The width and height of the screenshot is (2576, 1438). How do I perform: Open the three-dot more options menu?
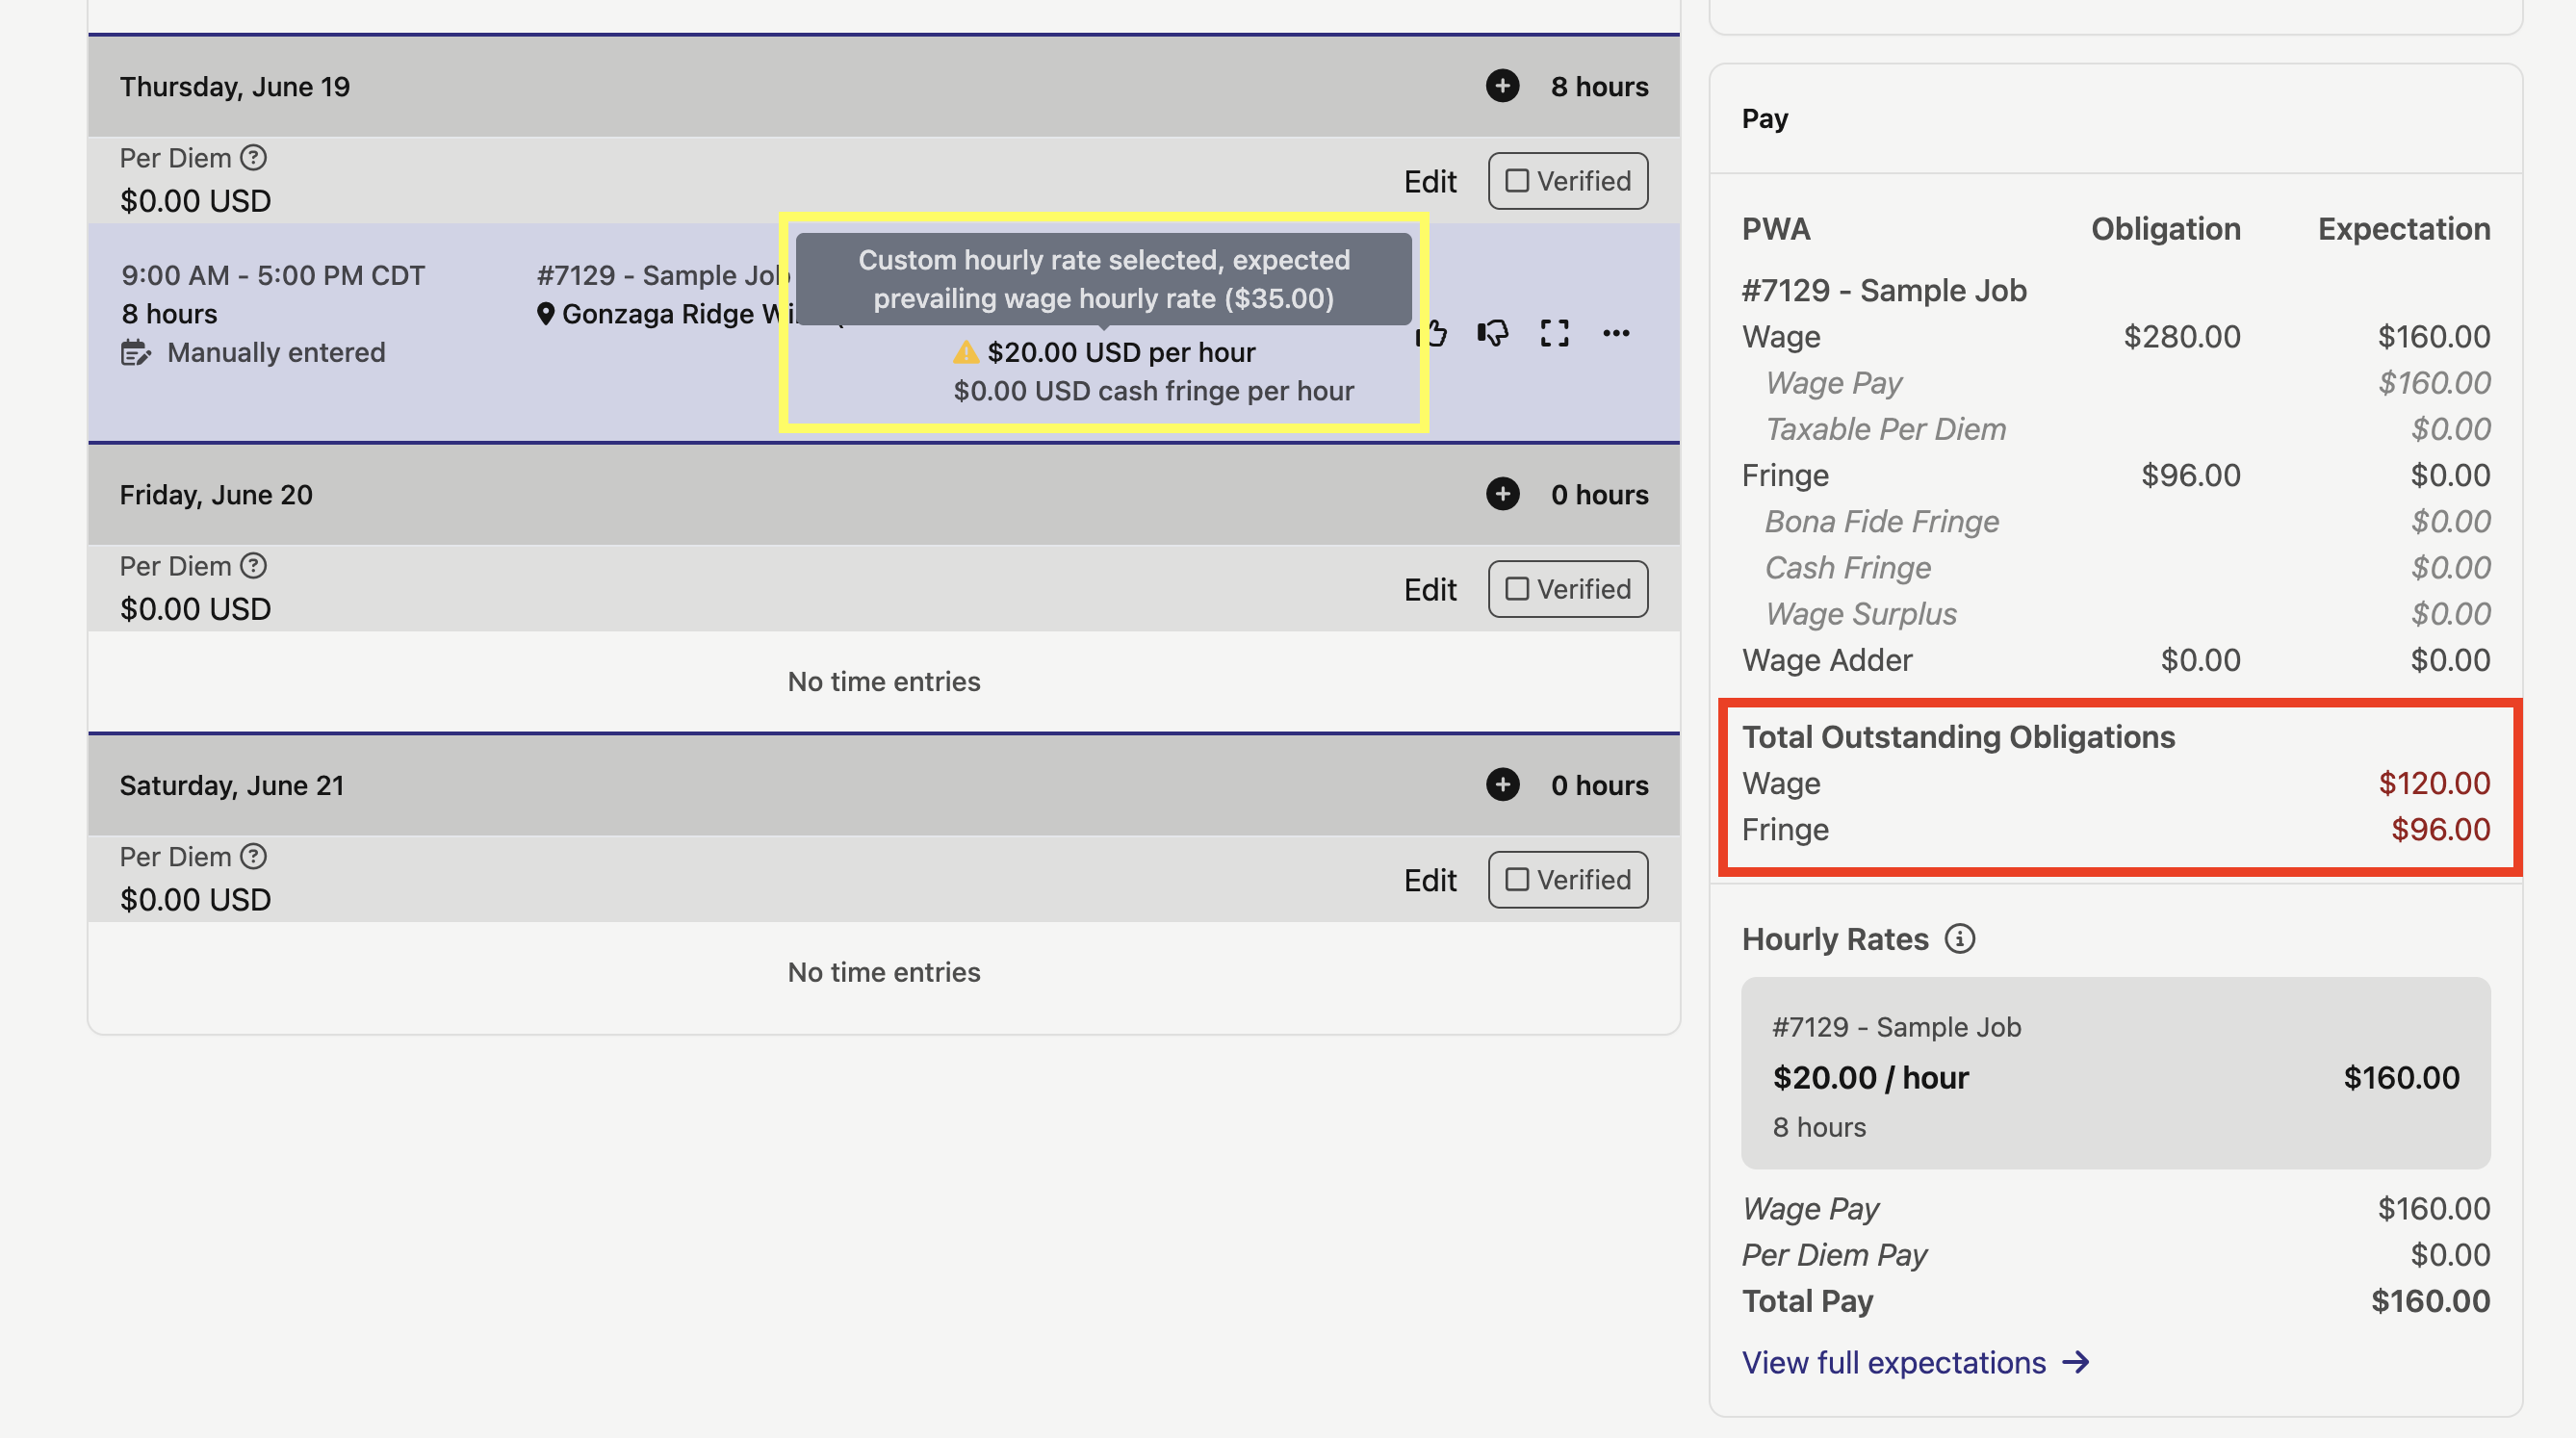[1616, 333]
